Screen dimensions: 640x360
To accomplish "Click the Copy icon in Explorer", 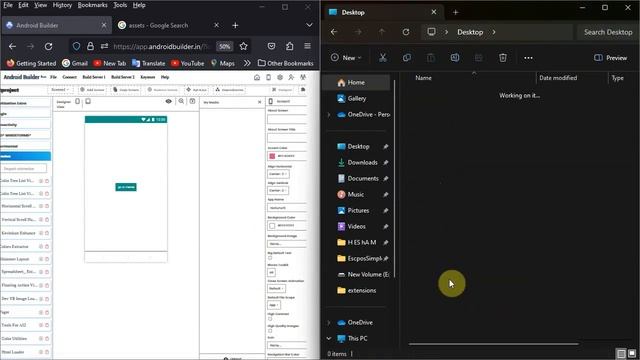I will [x=407, y=58].
